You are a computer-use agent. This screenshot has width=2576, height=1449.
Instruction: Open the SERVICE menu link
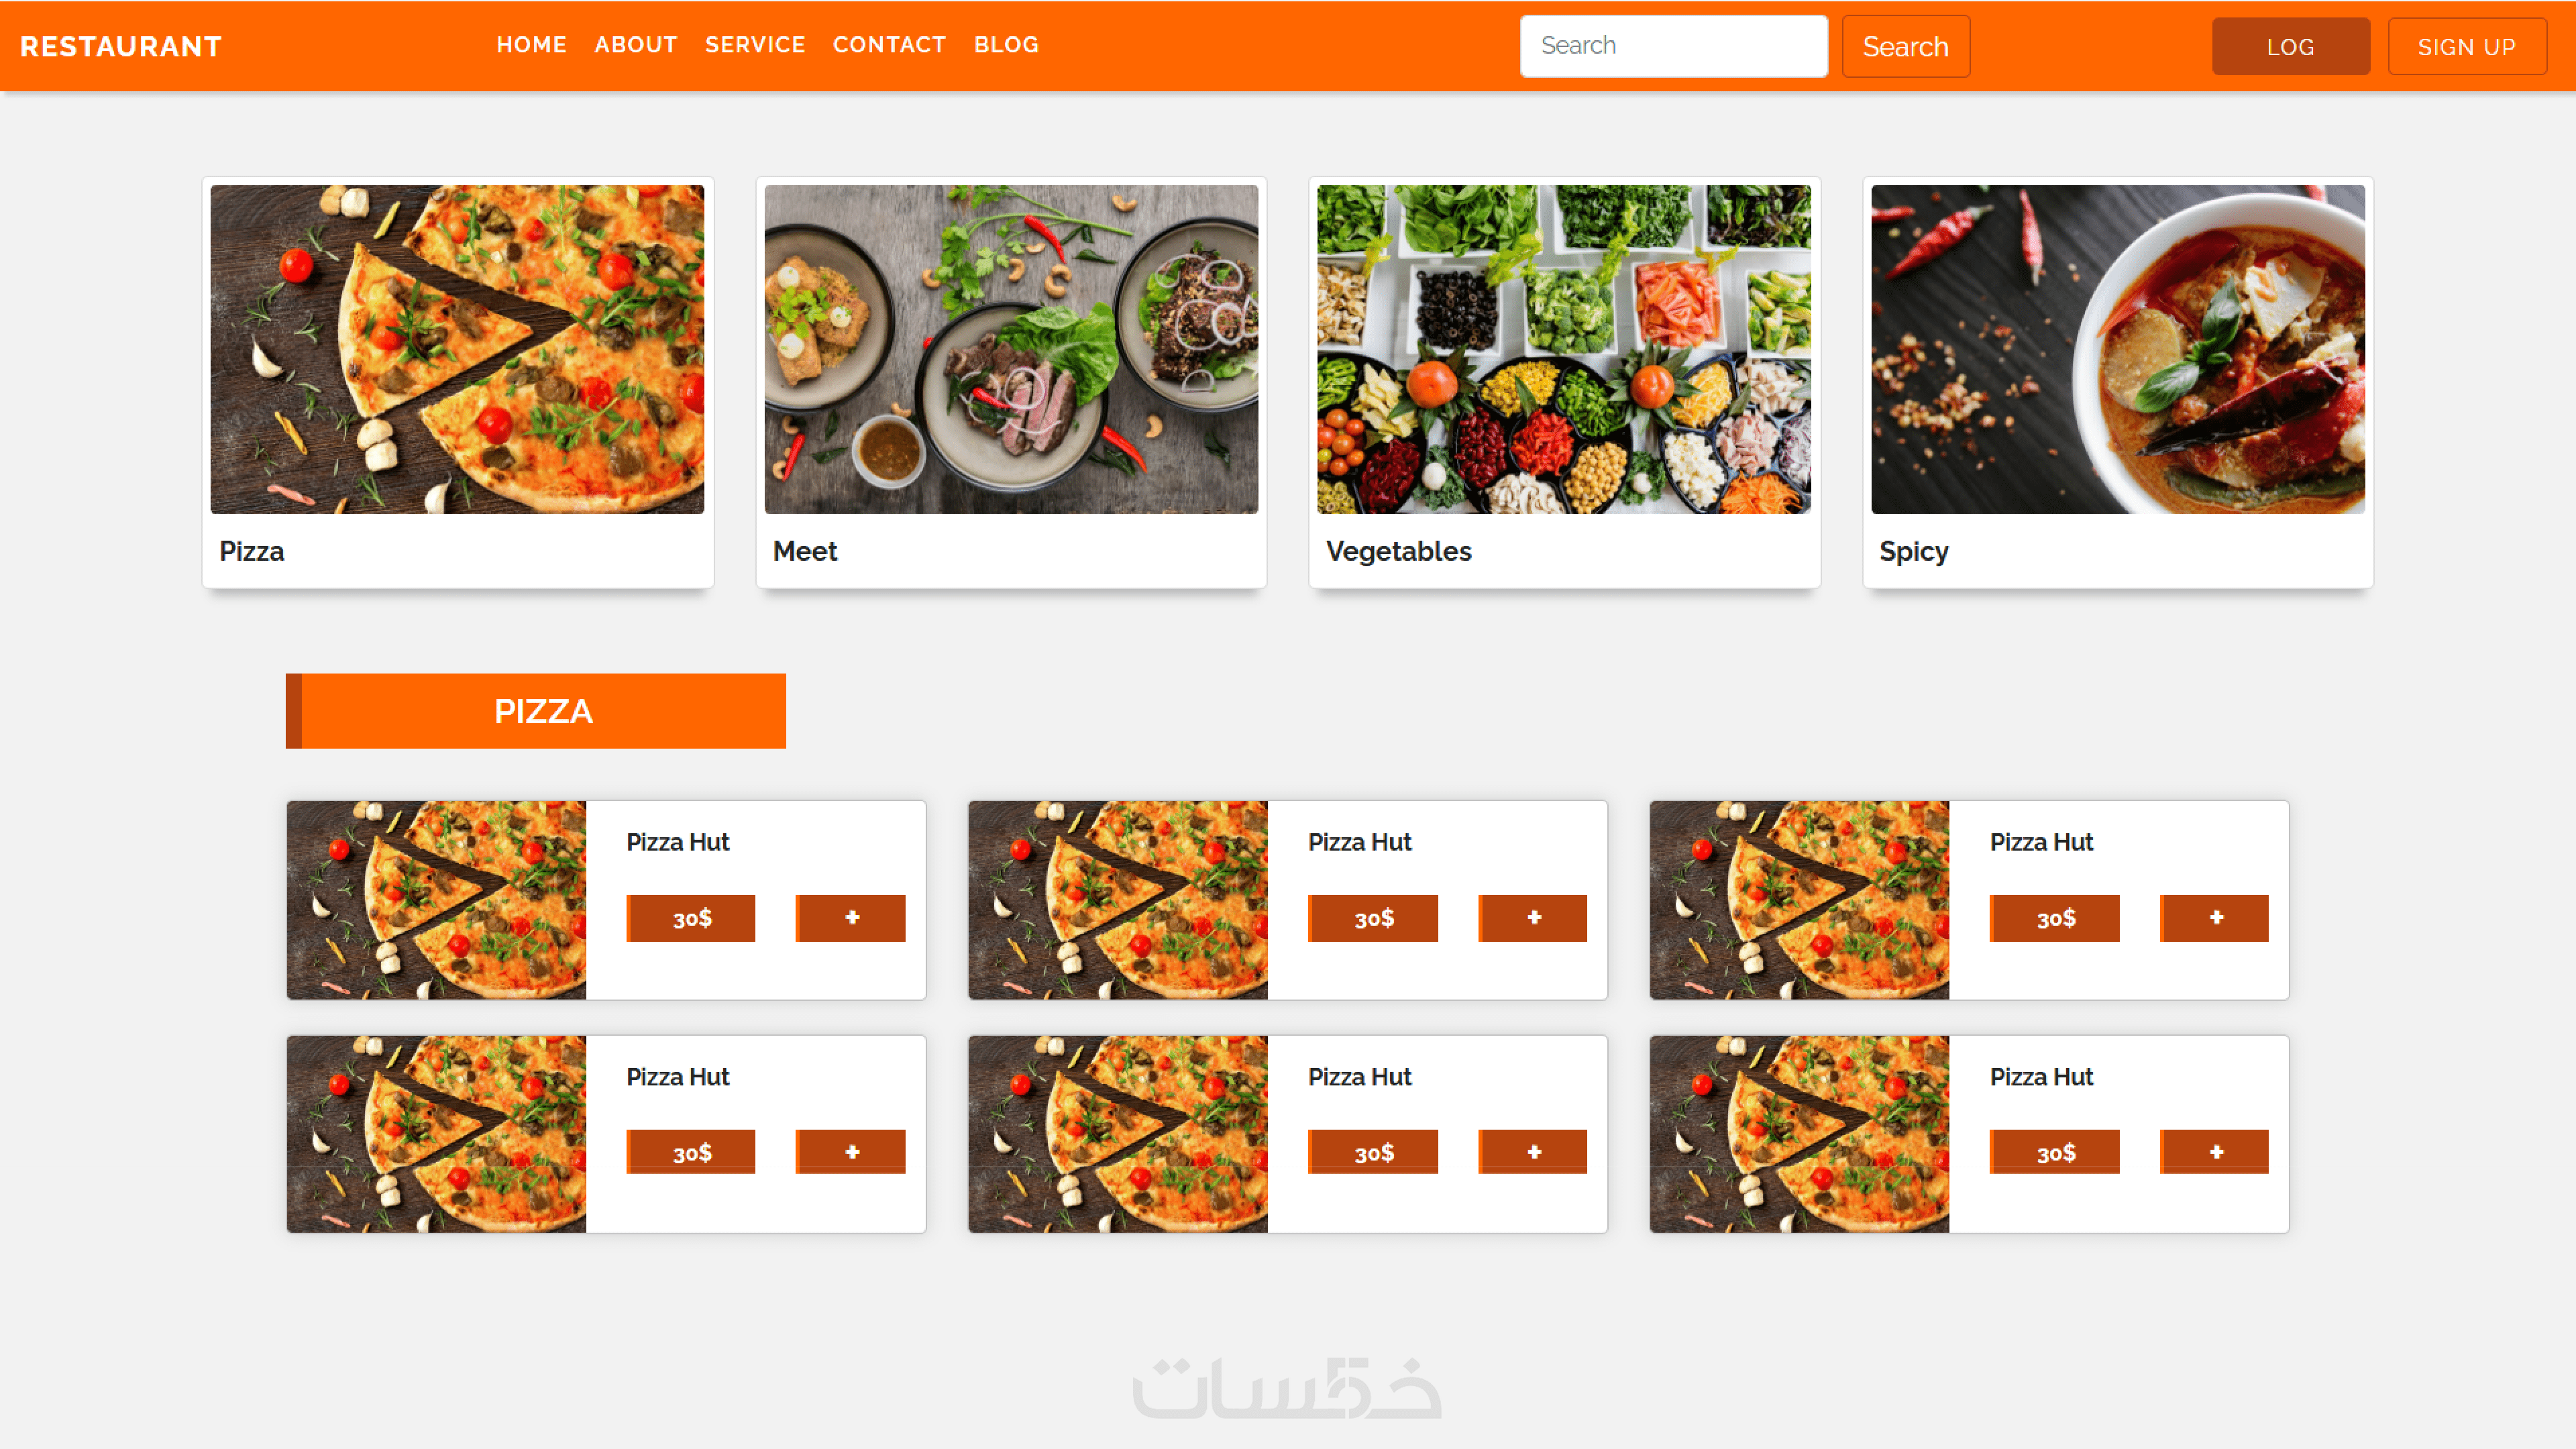(x=755, y=45)
